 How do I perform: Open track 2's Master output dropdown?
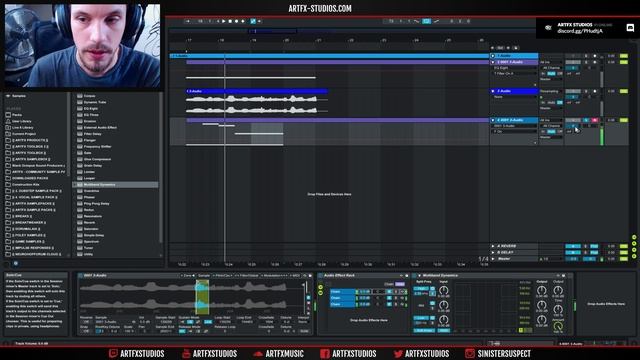(x=551, y=79)
